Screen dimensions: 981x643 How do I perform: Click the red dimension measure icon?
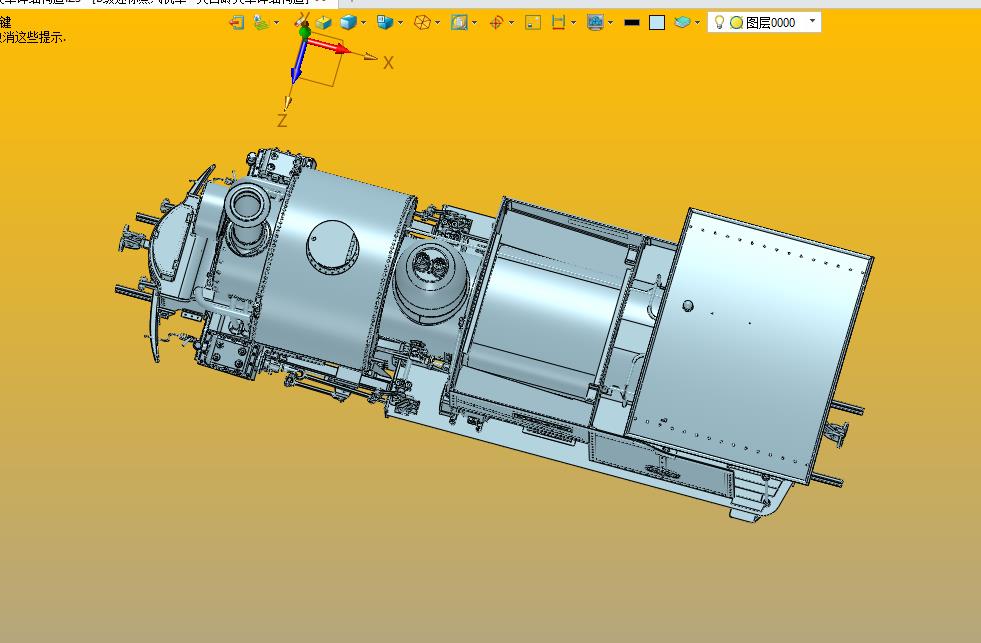(x=558, y=23)
